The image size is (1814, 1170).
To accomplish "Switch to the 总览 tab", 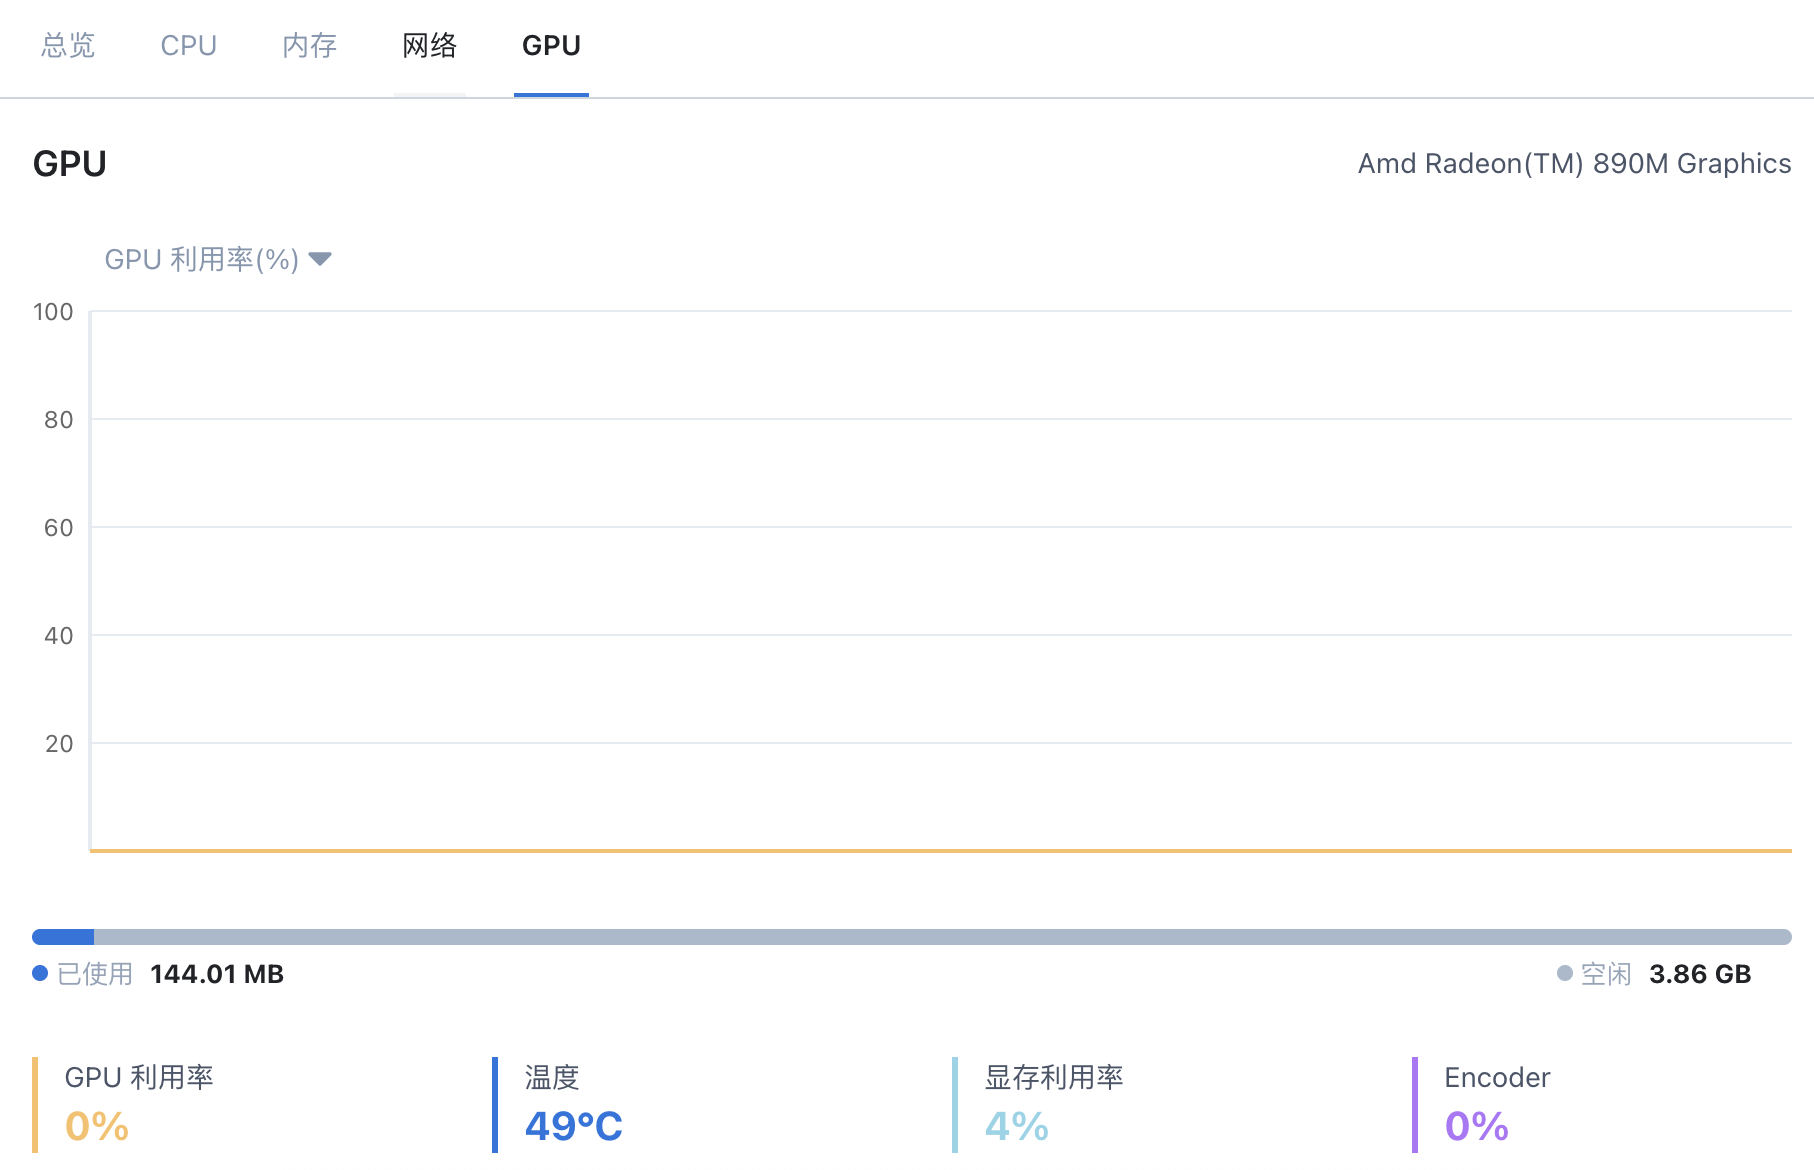I will [68, 46].
